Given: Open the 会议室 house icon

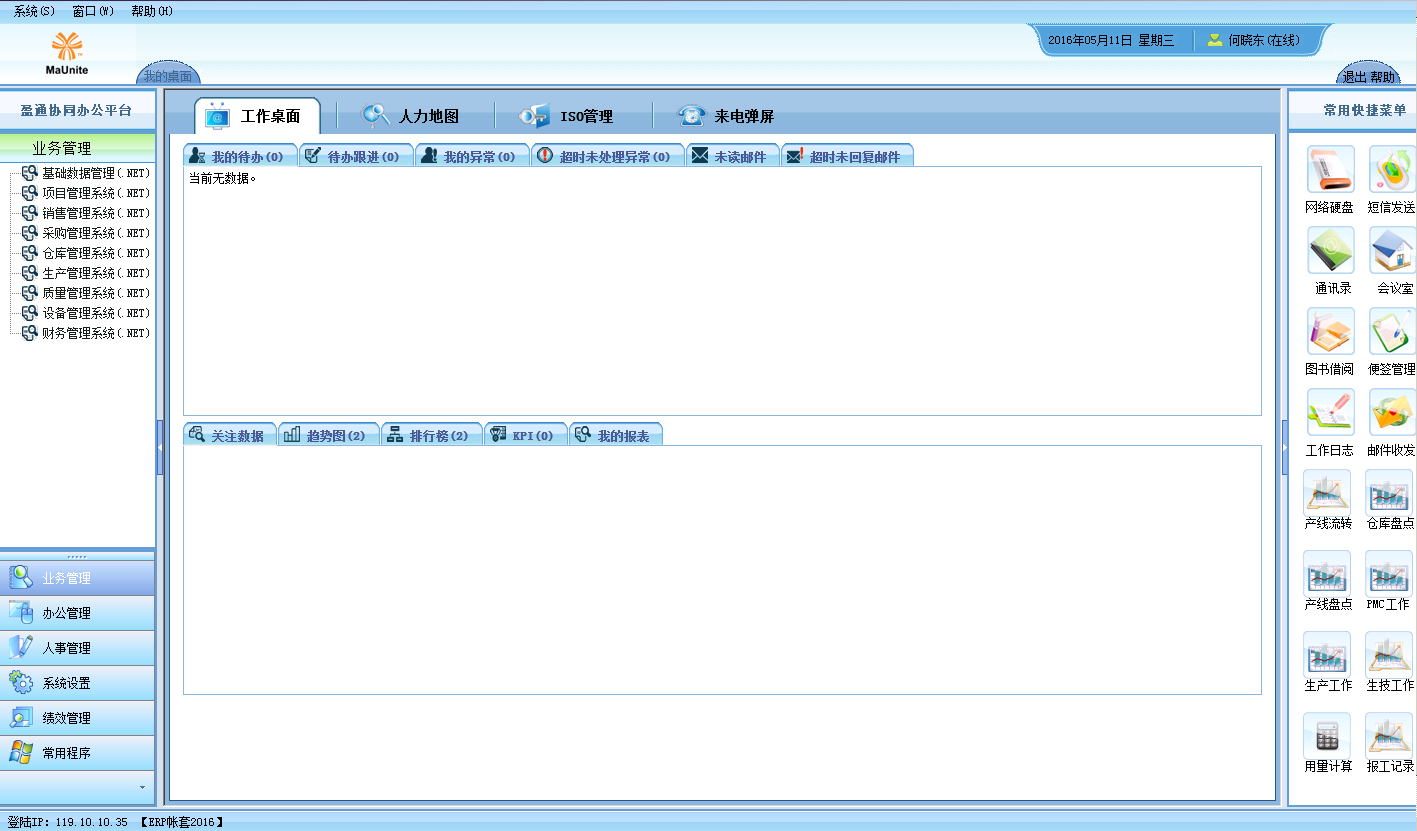Looking at the screenshot, I should tap(1392, 250).
